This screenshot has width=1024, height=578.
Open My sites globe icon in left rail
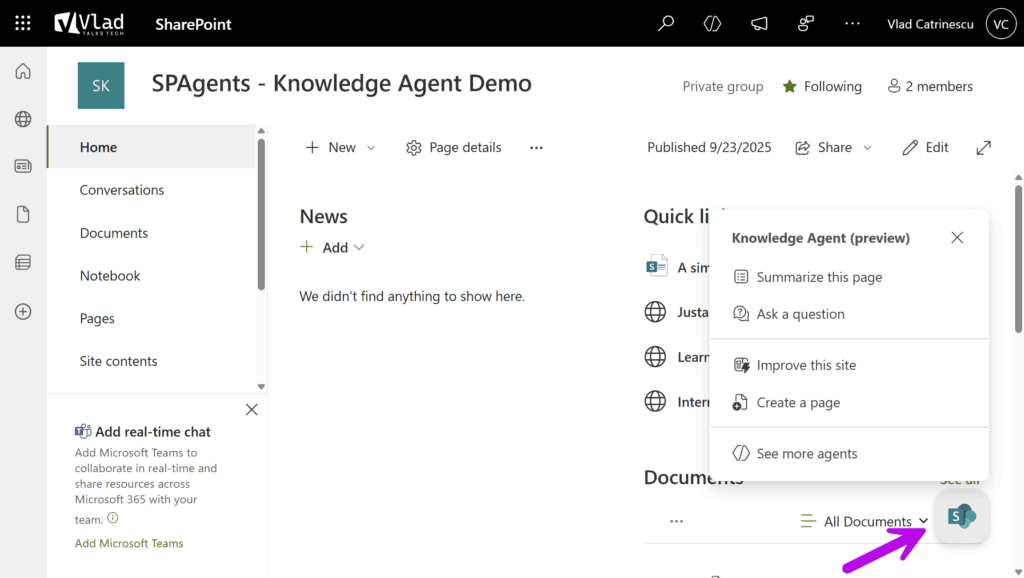click(23, 119)
